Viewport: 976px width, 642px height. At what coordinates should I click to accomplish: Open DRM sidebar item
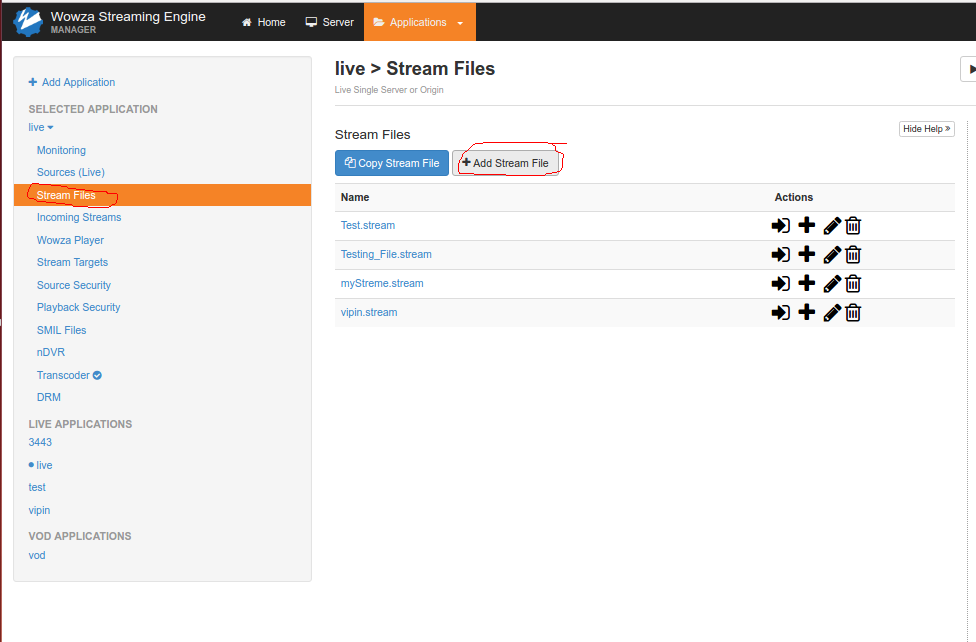click(49, 397)
